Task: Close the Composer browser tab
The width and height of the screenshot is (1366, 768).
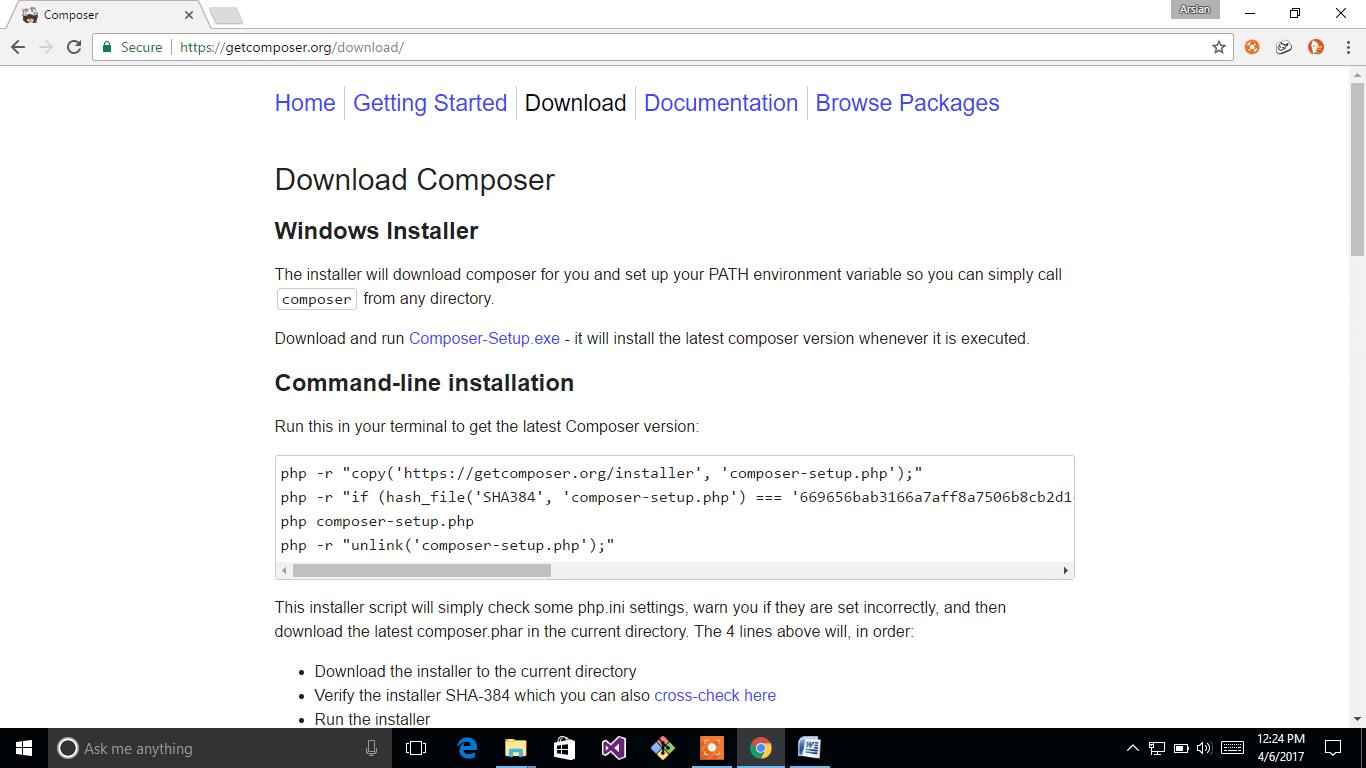Action: coord(189,15)
